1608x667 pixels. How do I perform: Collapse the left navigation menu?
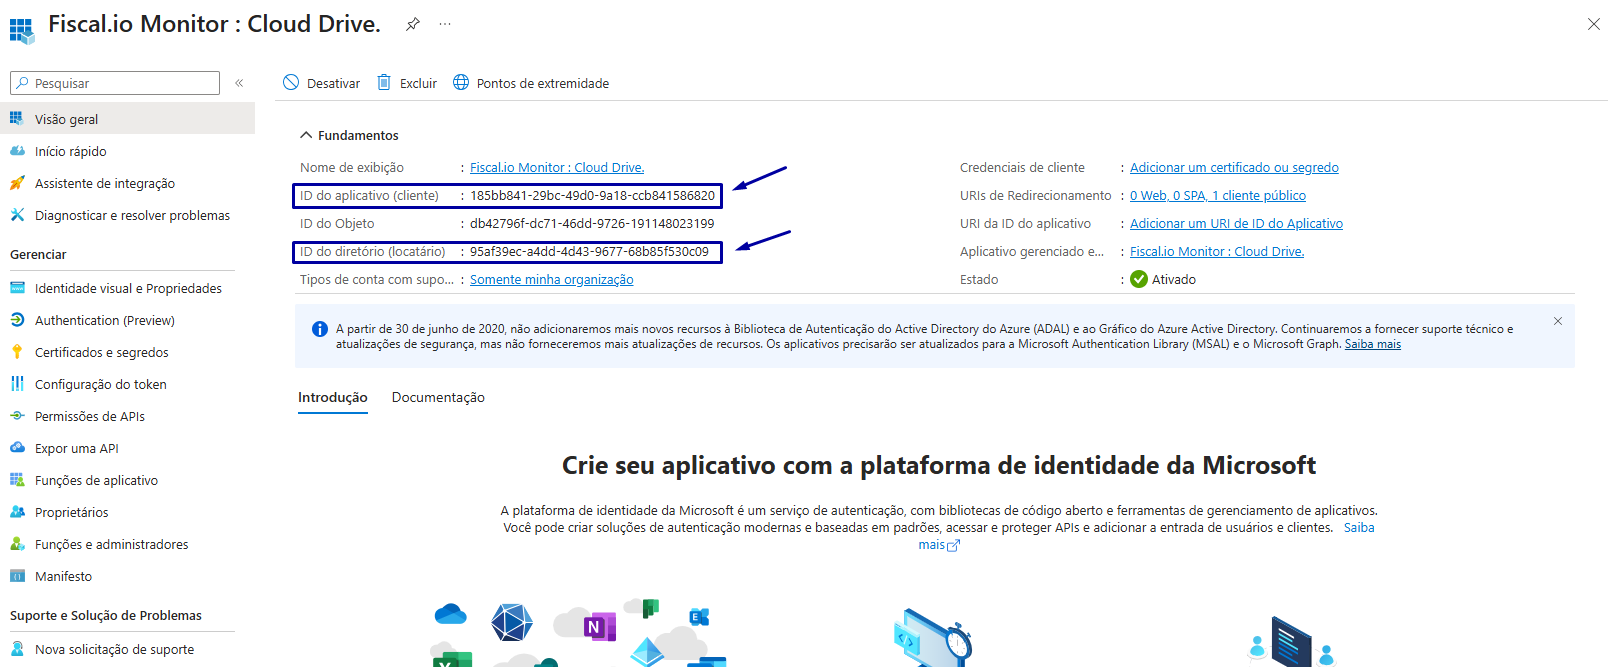(x=239, y=83)
